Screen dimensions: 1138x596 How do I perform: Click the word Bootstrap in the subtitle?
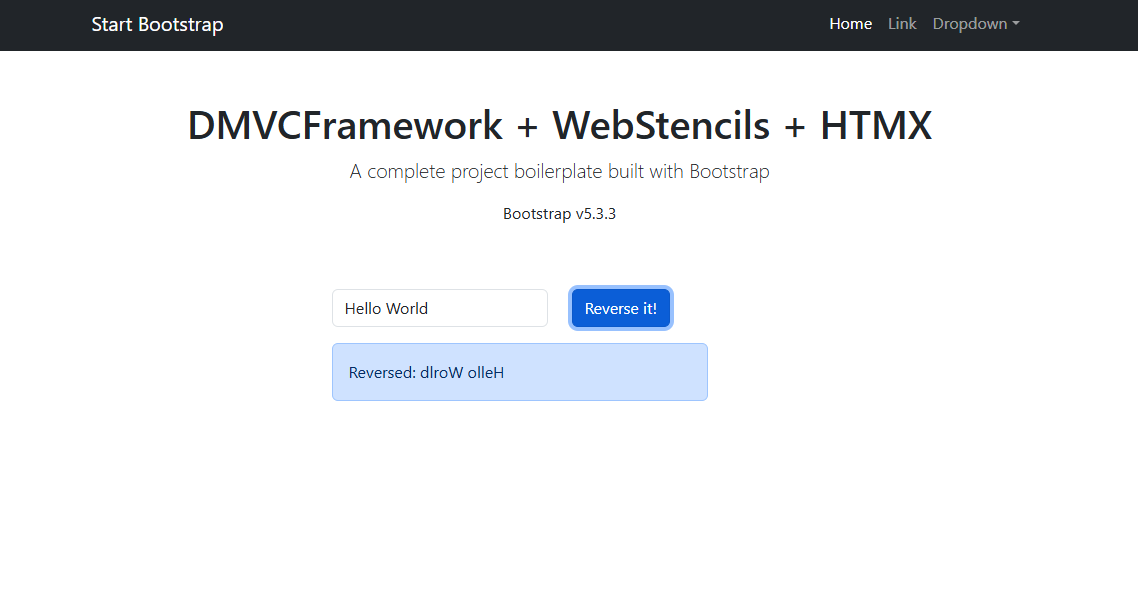[729, 172]
